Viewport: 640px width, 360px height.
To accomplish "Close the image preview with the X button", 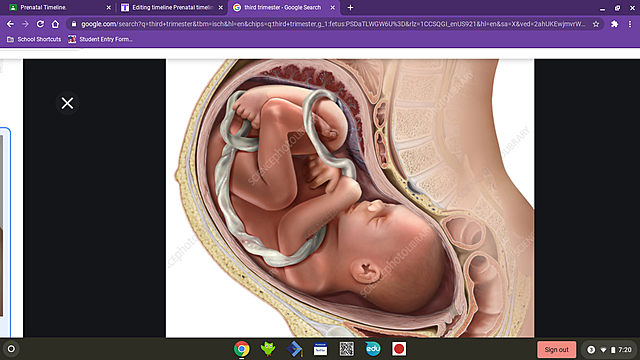I will 67,103.
